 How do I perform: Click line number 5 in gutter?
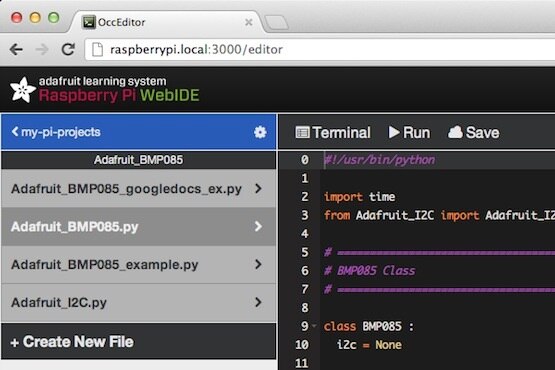304,252
